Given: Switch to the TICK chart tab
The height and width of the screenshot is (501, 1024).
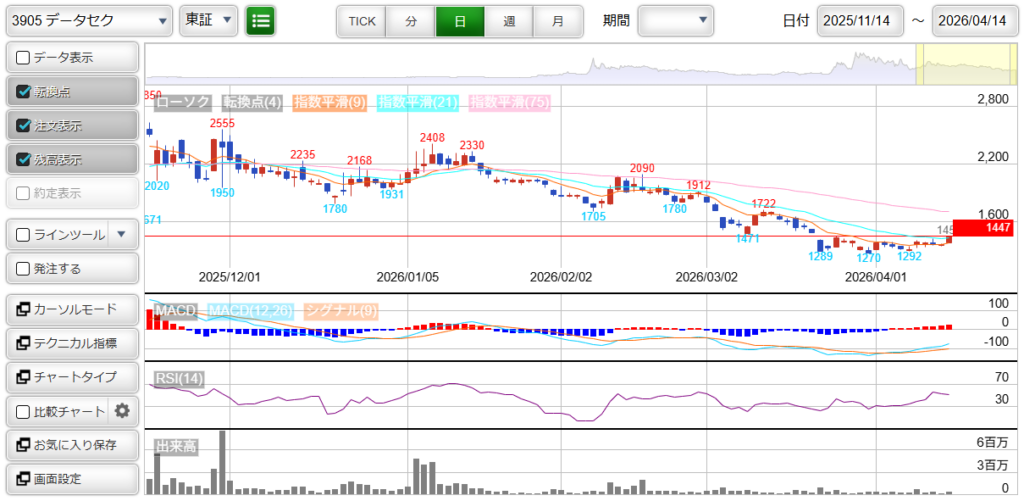Looking at the screenshot, I should pos(361,21).
